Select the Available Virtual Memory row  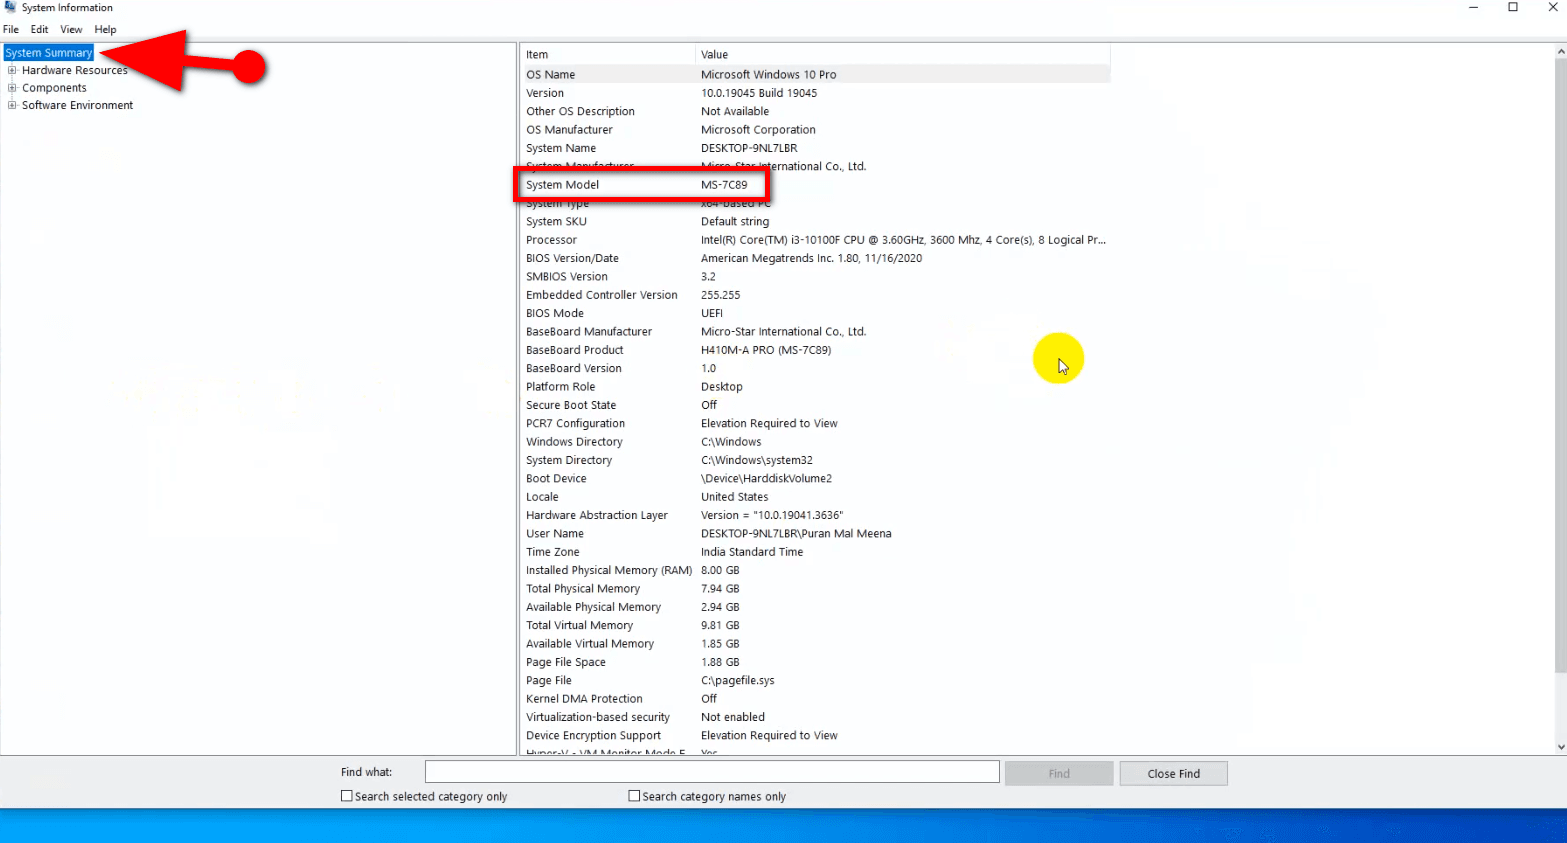click(815, 643)
